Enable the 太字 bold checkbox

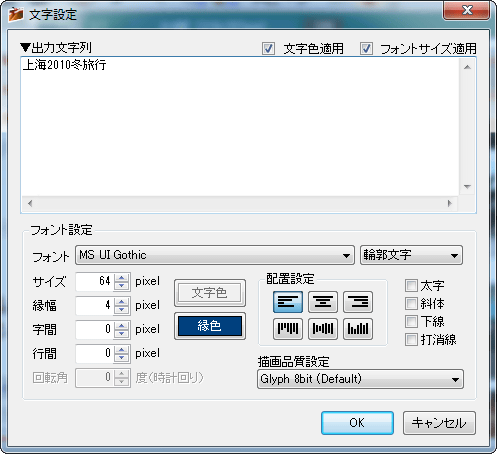coord(411,286)
